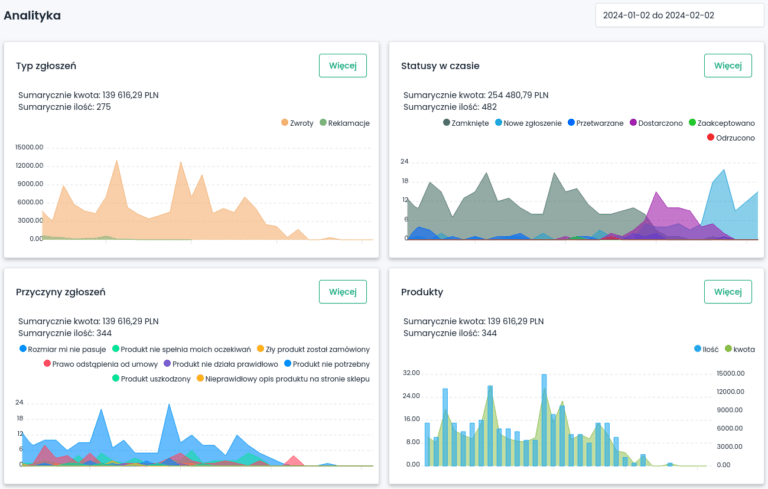Click the Analityka page heading
This screenshot has width=768, height=489.
32,15
